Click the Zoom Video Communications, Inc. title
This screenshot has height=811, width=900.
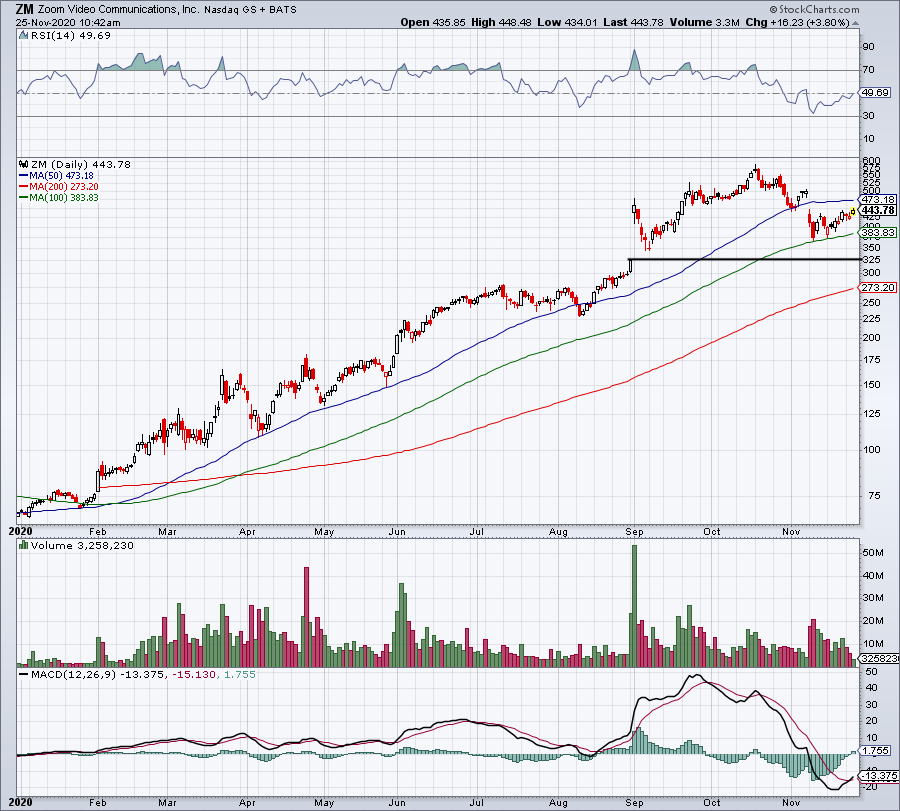[119, 9]
